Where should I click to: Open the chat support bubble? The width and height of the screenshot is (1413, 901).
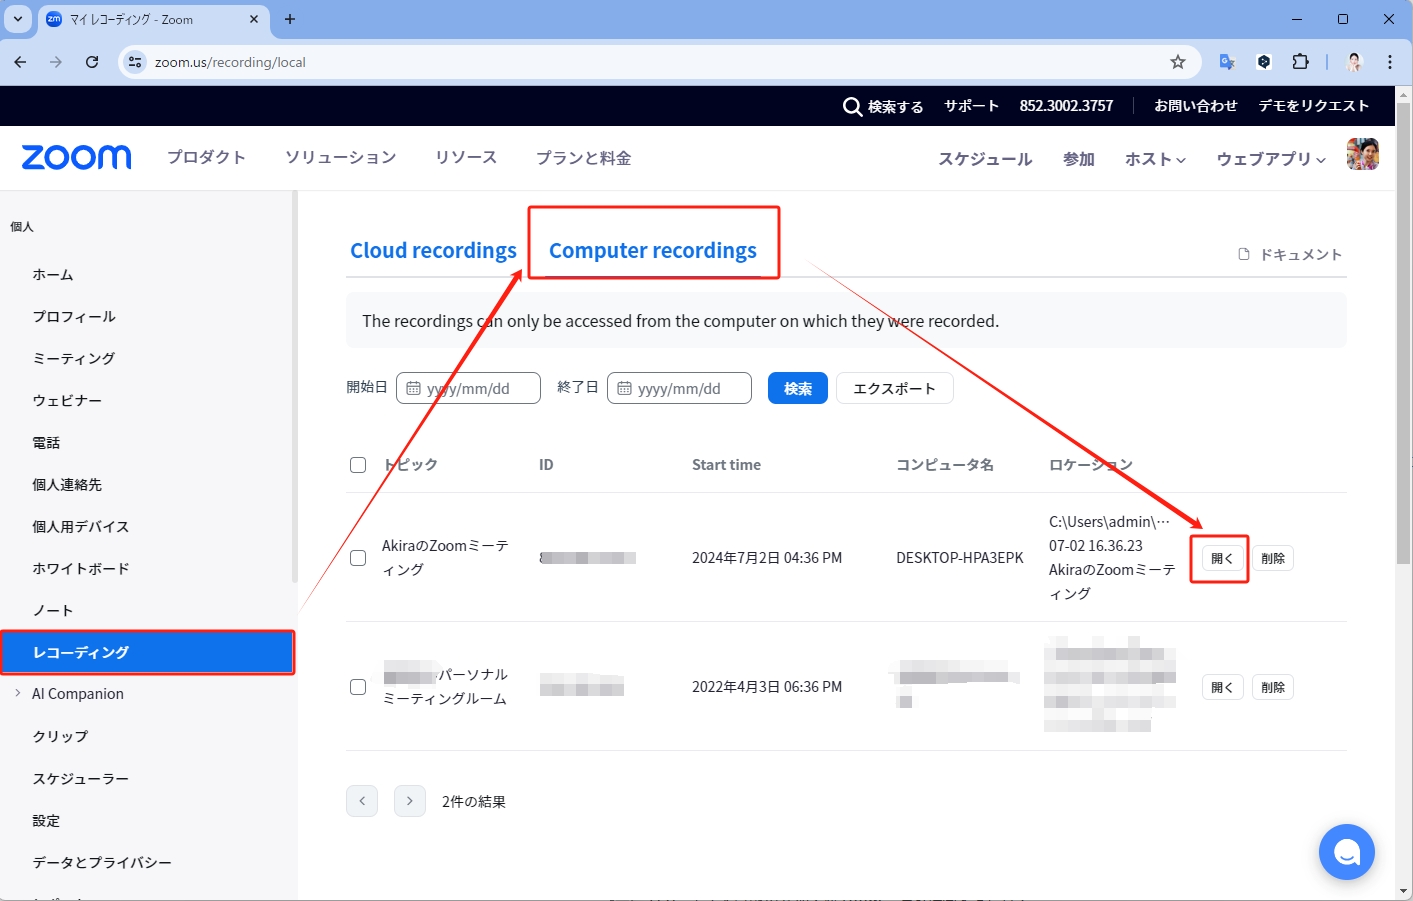pos(1346,852)
